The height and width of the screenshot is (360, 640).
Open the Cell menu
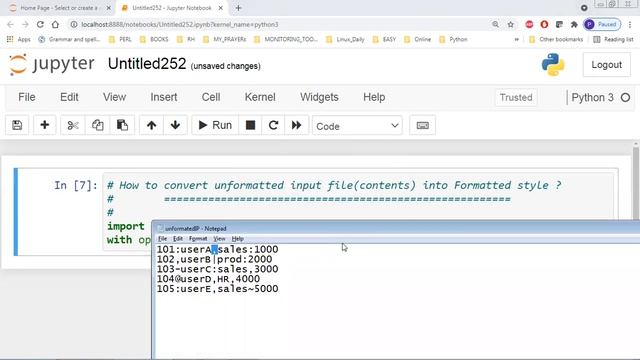(211, 97)
